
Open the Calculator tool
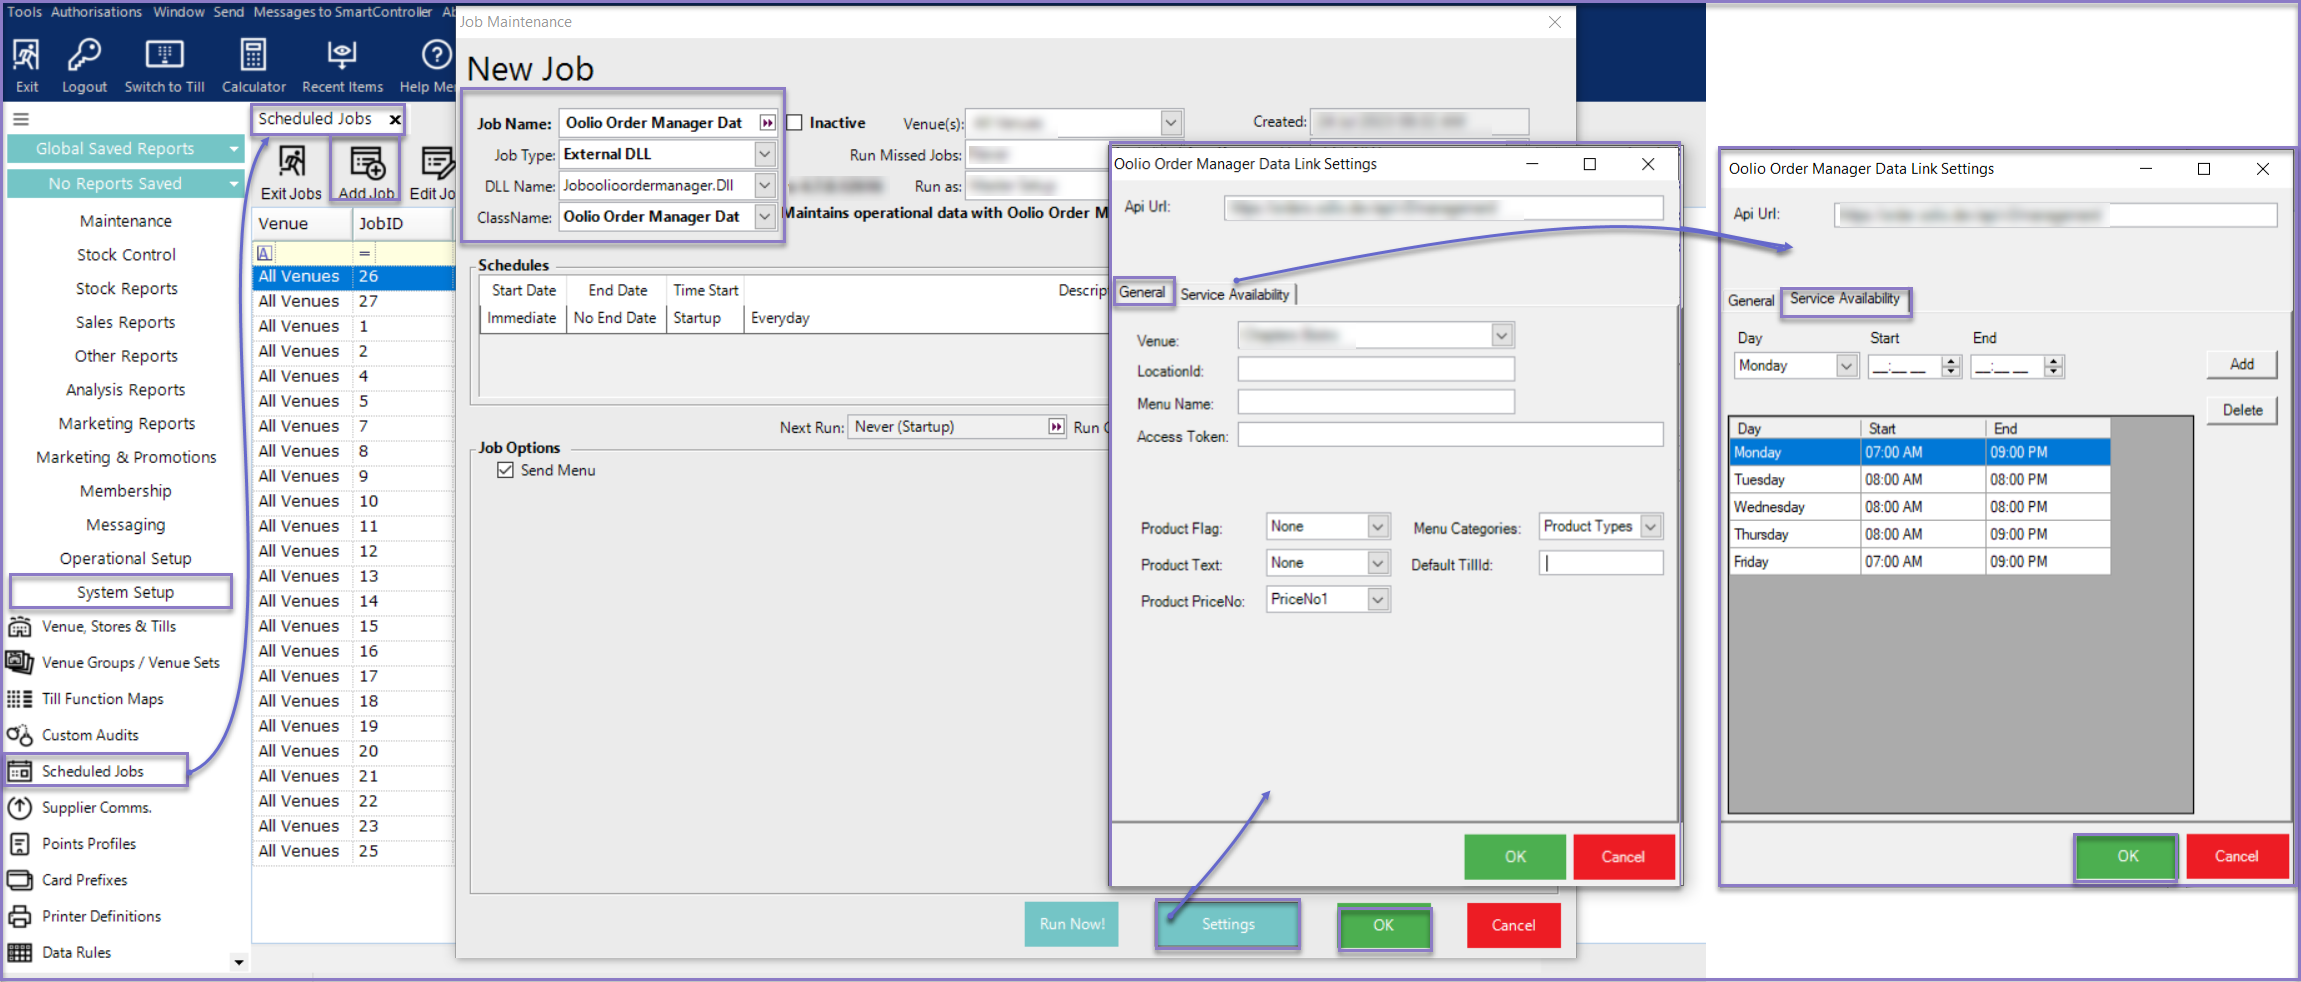(253, 55)
